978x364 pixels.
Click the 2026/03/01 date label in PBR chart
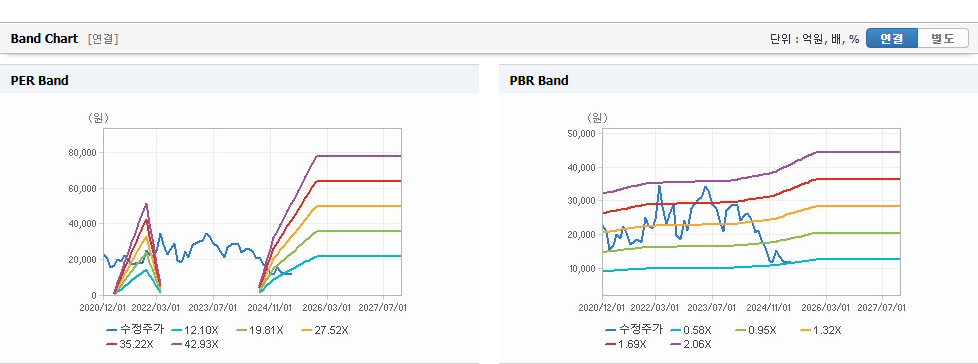pos(825,307)
